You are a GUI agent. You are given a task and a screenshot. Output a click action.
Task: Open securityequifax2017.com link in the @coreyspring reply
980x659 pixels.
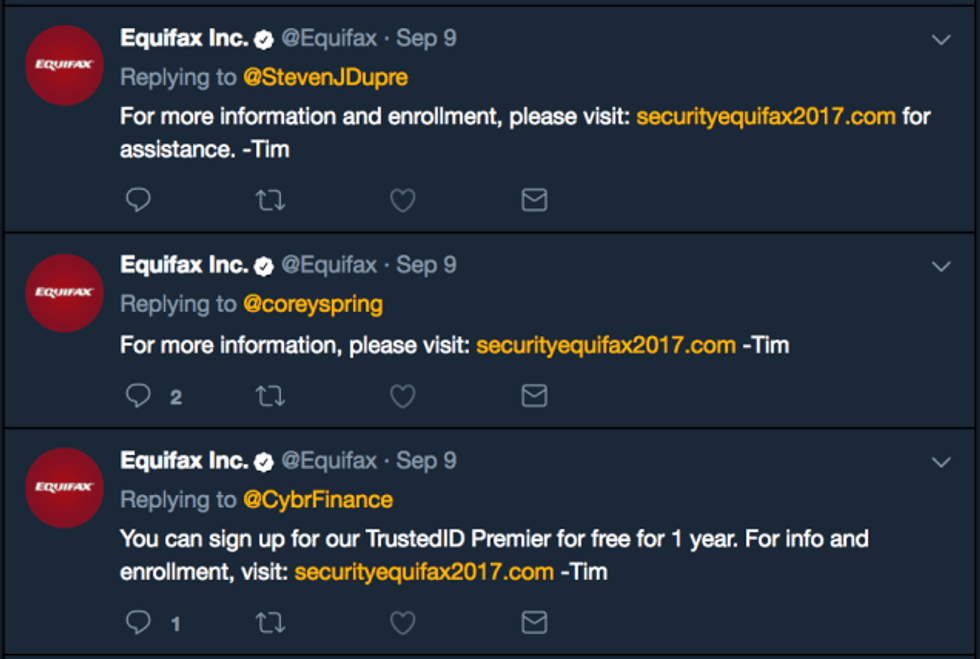pos(605,345)
